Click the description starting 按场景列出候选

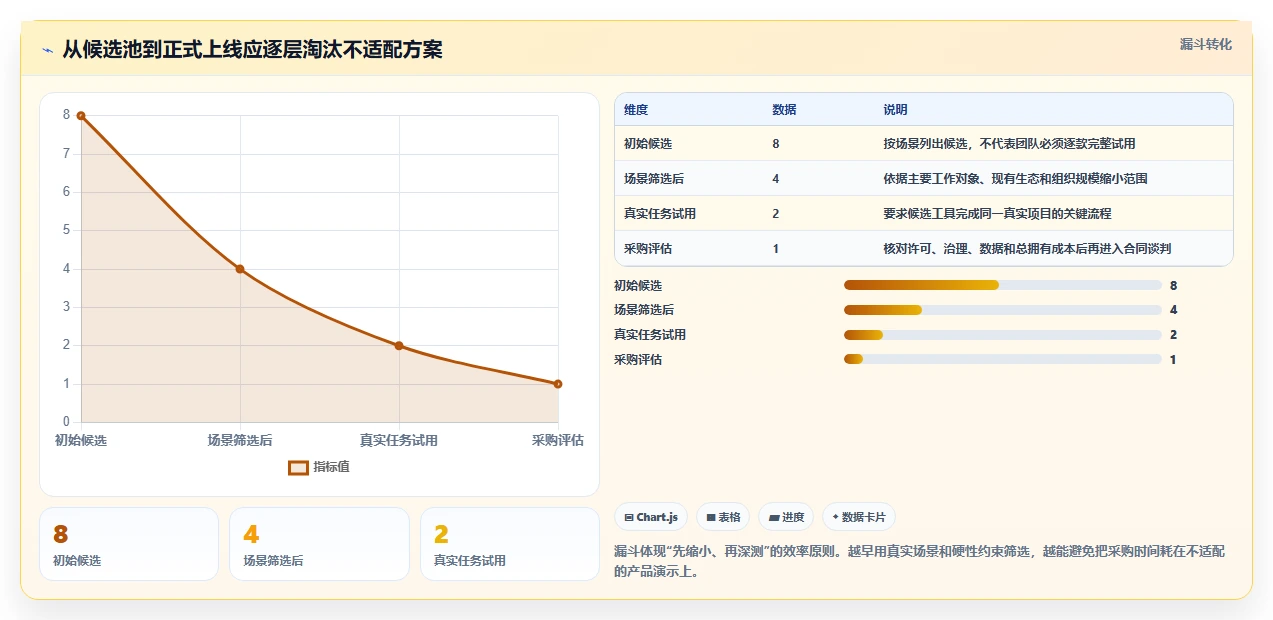point(1009,144)
